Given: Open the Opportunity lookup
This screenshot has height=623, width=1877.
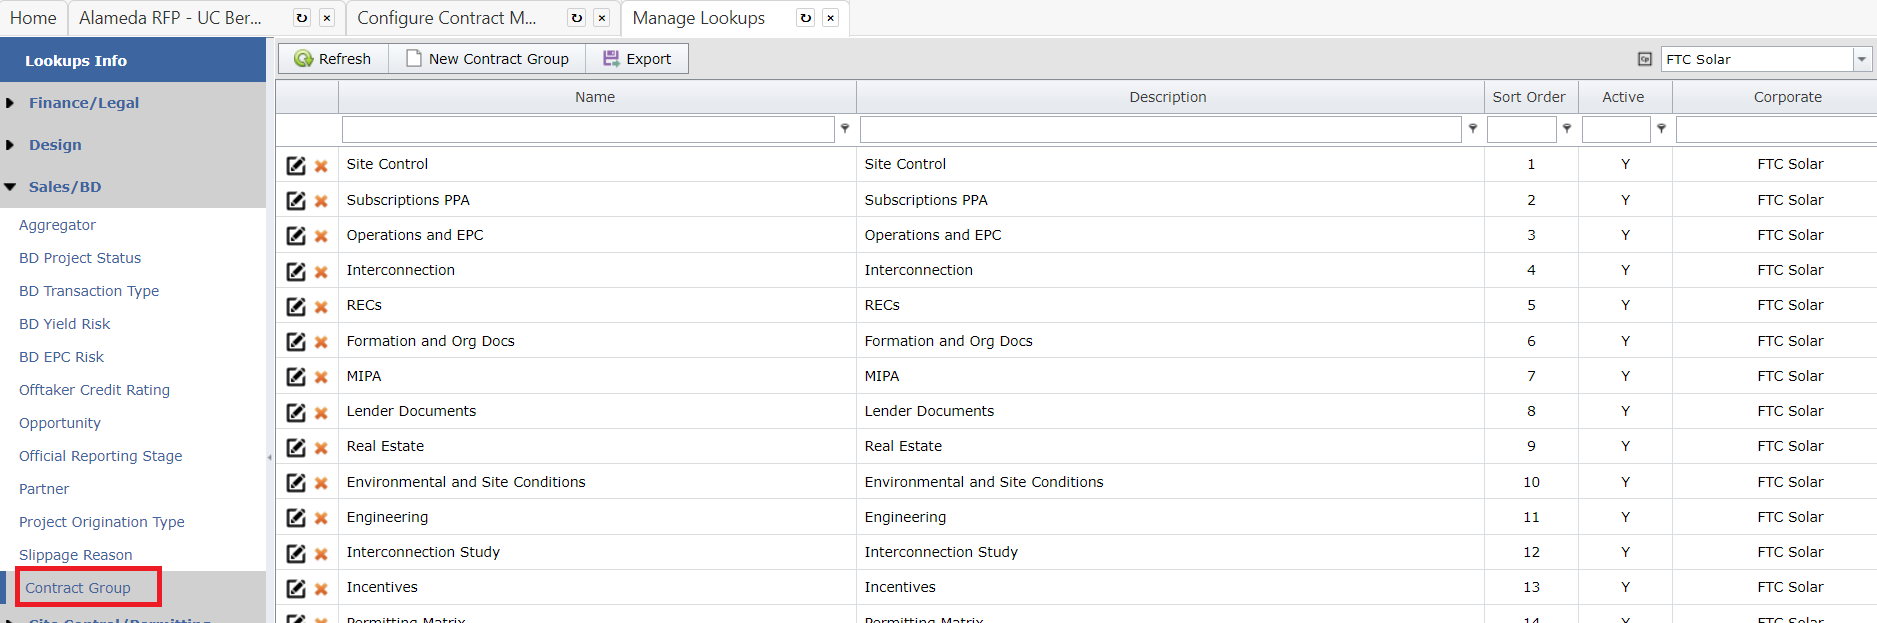Looking at the screenshot, I should (x=60, y=423).
